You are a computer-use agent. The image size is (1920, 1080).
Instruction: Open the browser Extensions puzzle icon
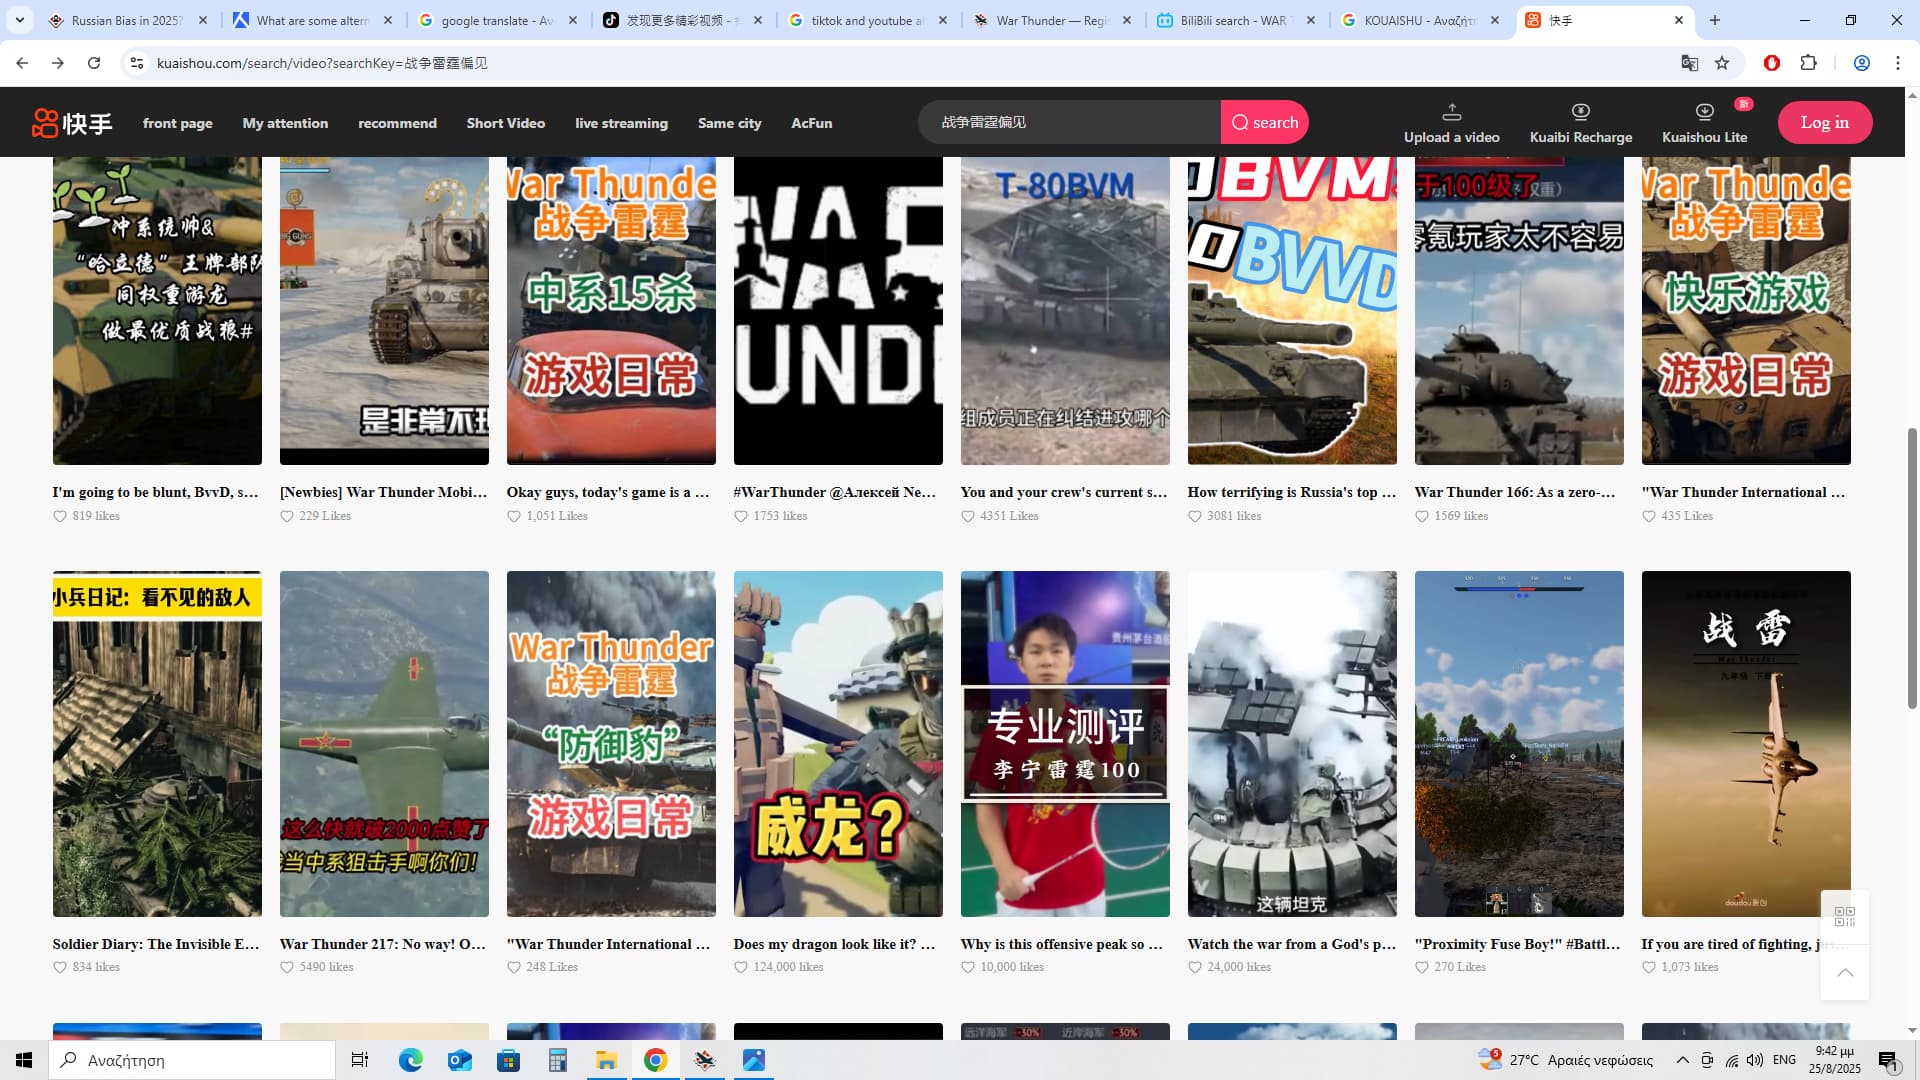pyautogui.click(x=1808, y=63)
